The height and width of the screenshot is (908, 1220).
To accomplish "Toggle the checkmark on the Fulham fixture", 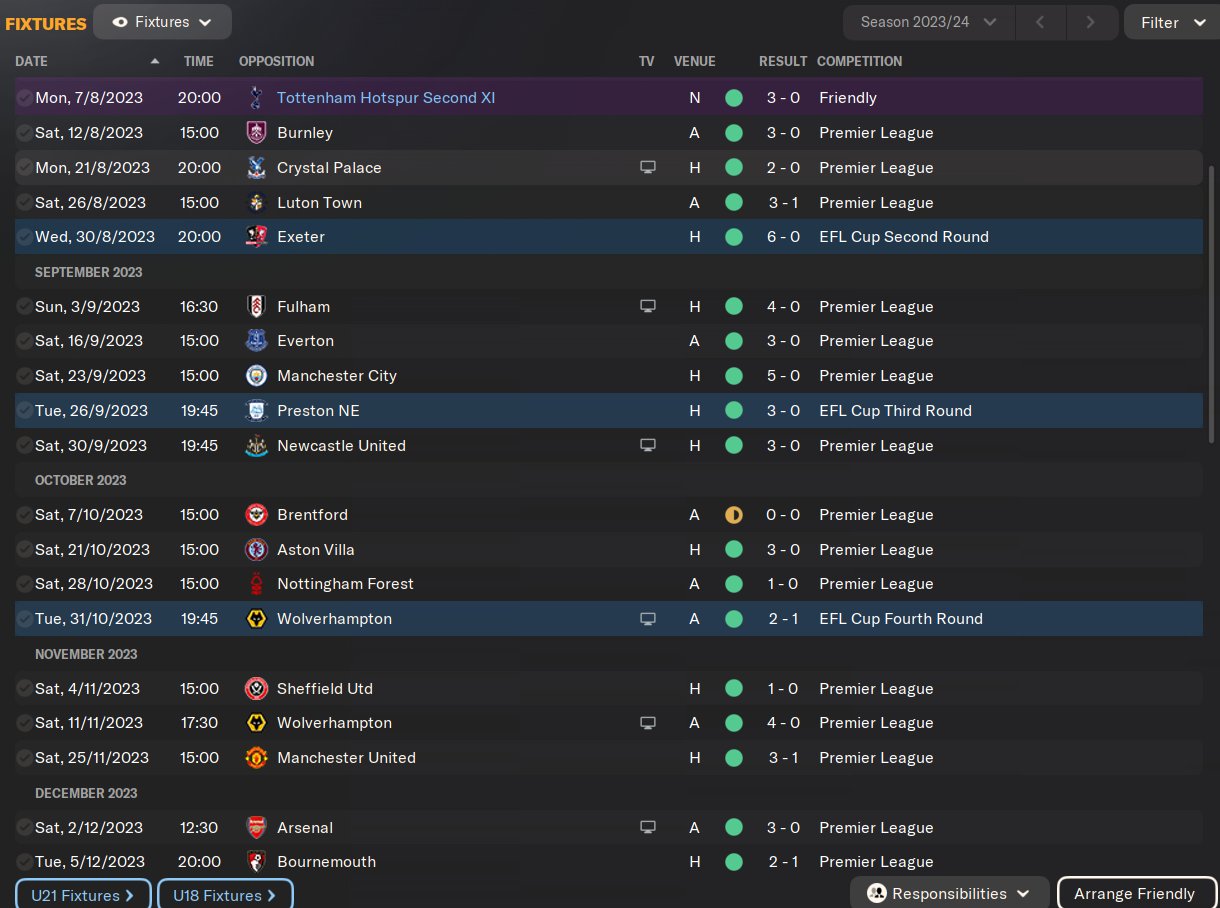I will coord(24,307).
